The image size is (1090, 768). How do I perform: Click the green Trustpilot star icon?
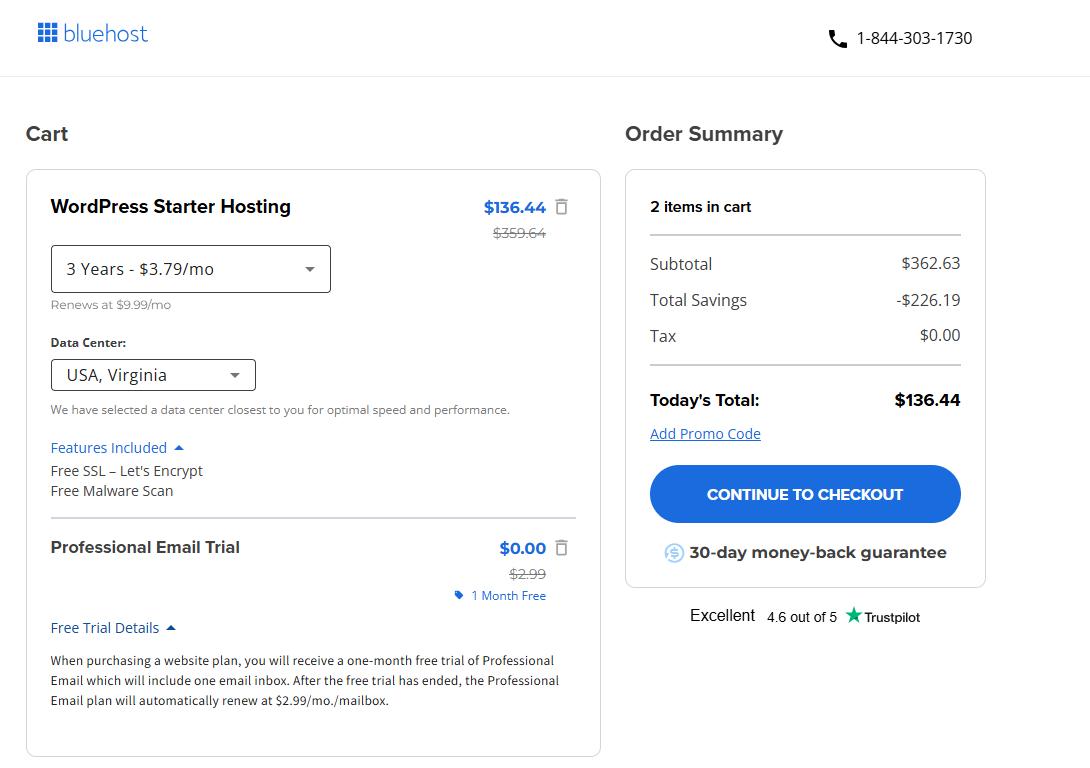pyautogui.click(x=853, y=616)
